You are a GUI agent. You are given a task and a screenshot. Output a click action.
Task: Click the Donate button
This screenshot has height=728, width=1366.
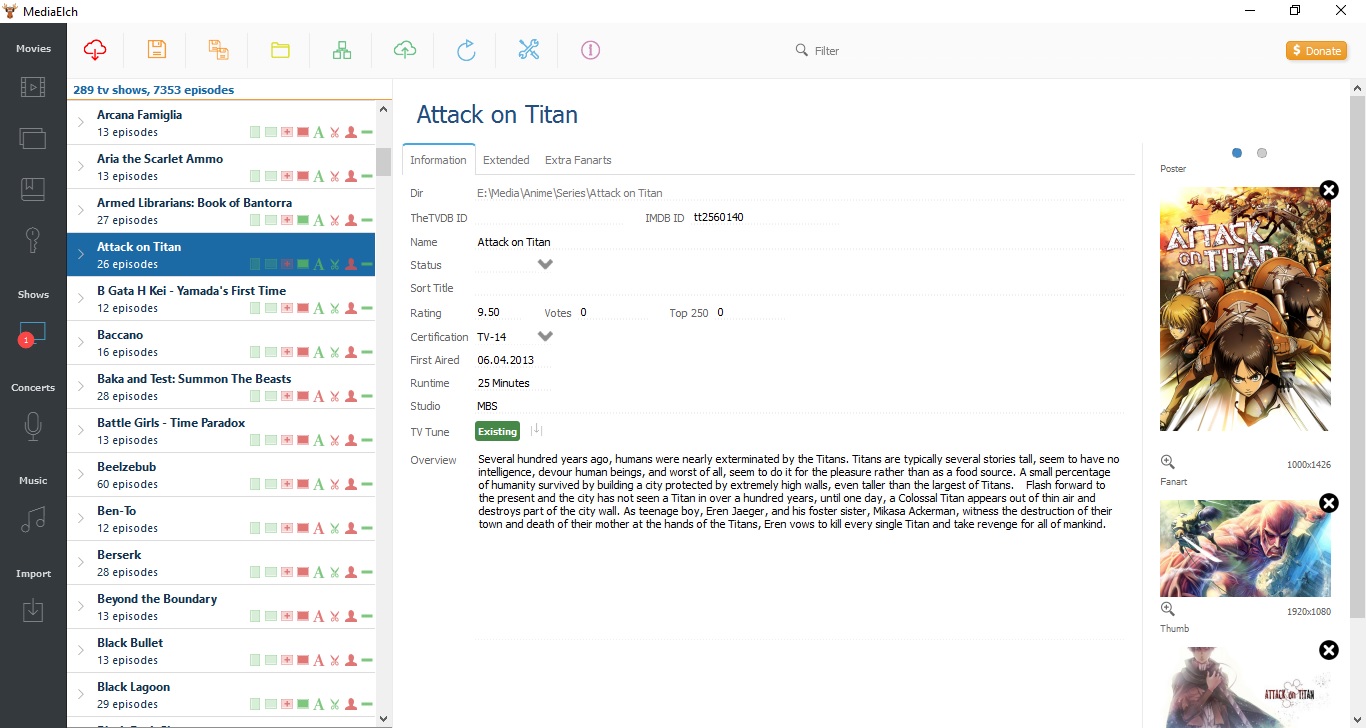pos(1316,50)
